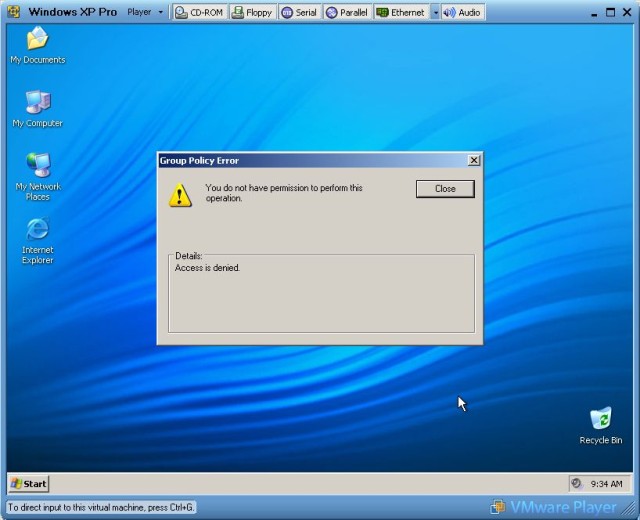Toggle the Audio device button
This screenshot has height=520, width=640.
pos(462,13)
